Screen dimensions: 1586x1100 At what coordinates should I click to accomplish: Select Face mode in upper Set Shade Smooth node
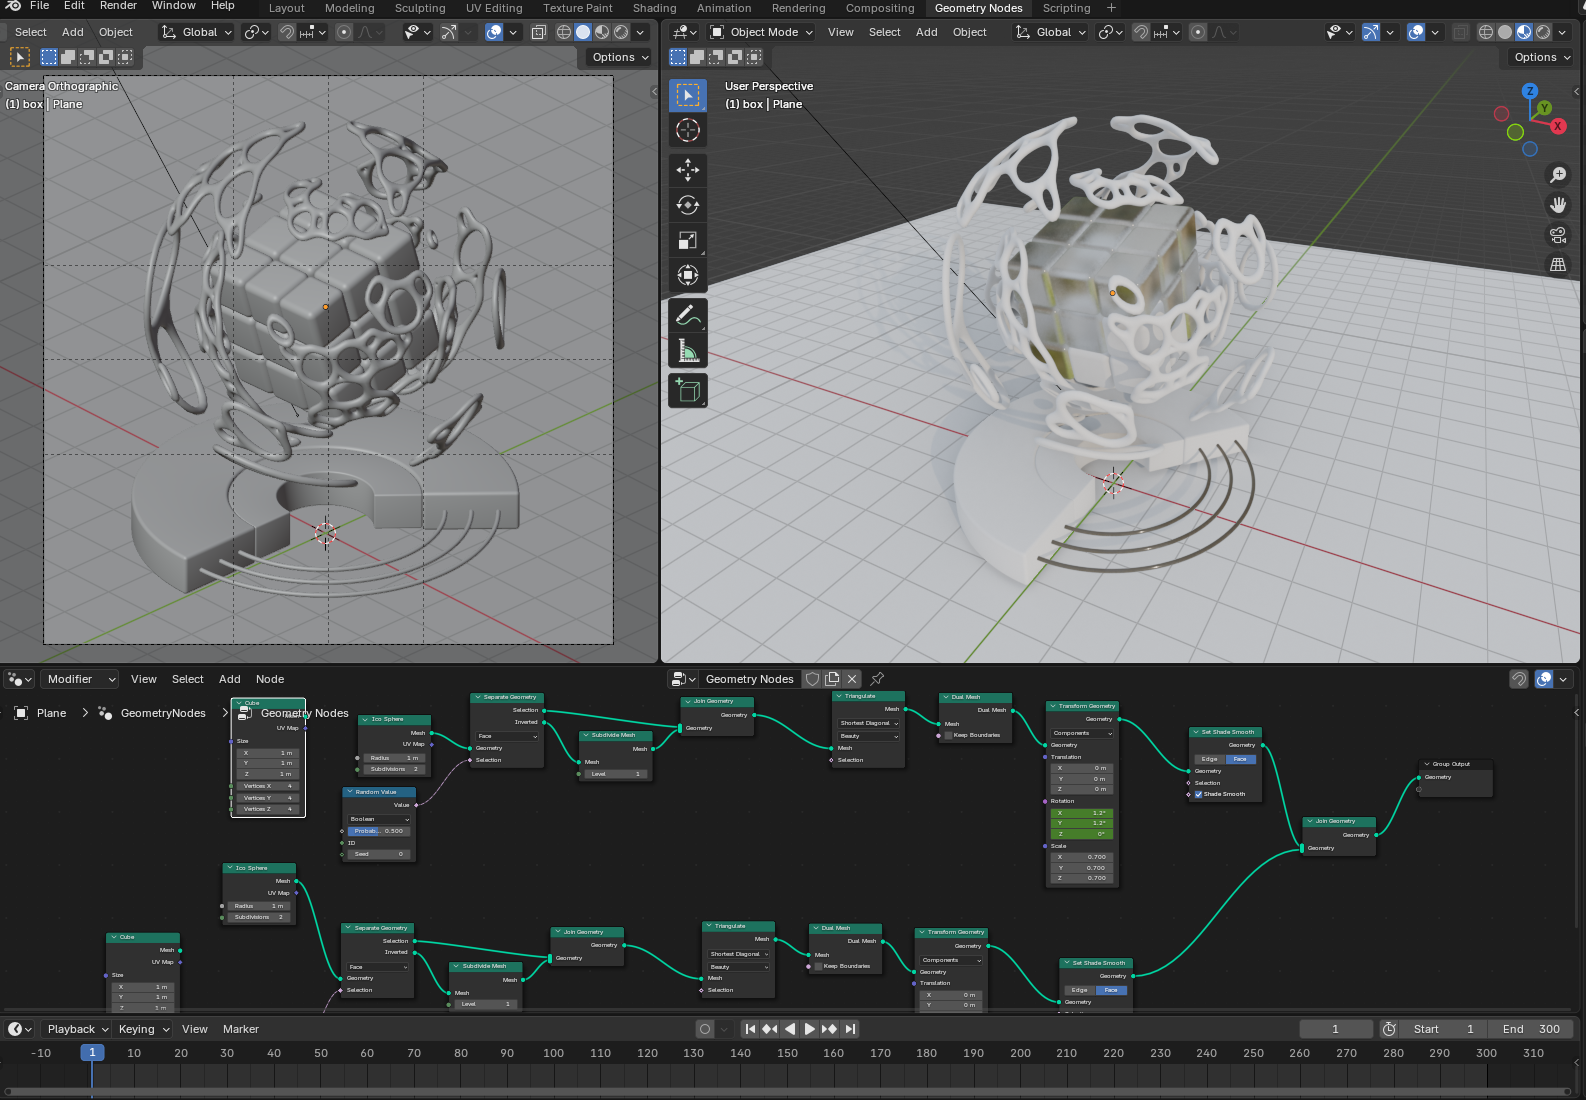[x=1240, y=759]
